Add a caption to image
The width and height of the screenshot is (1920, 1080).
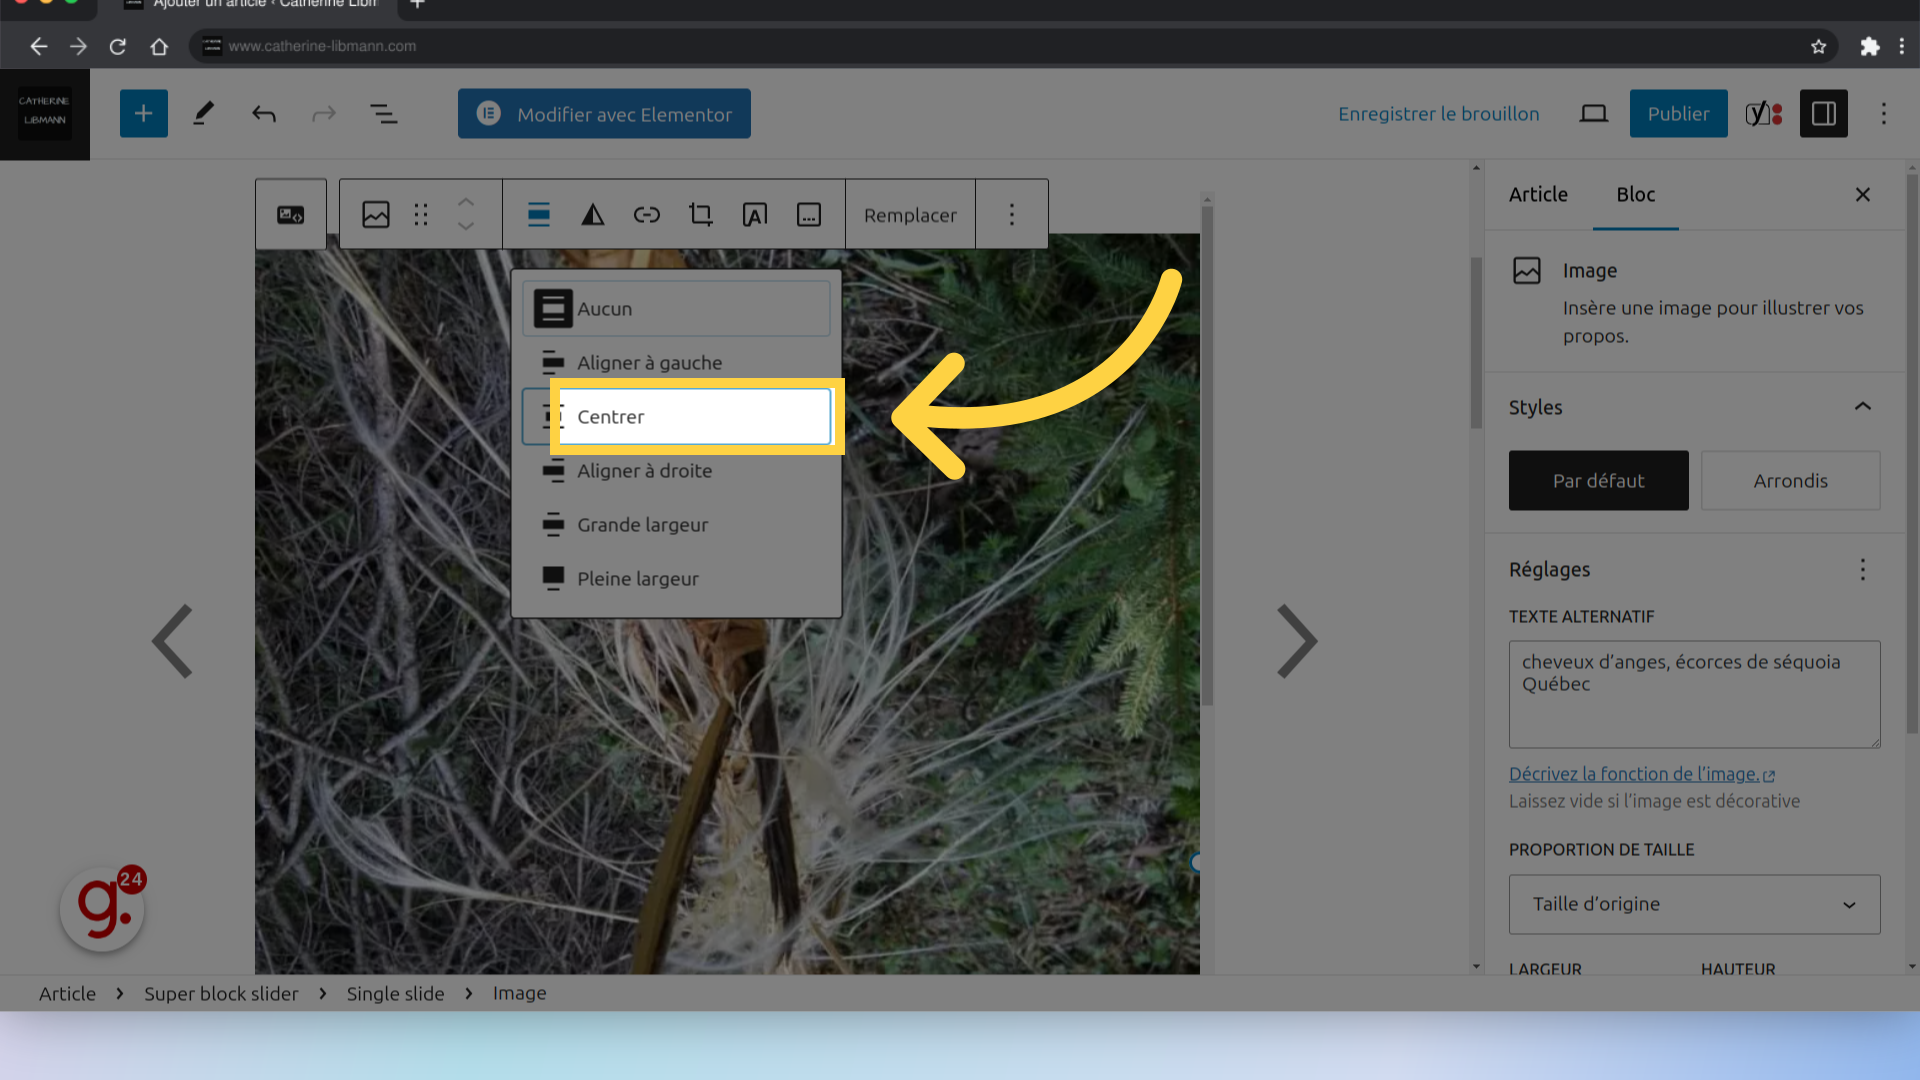click(x=809, y=215)
